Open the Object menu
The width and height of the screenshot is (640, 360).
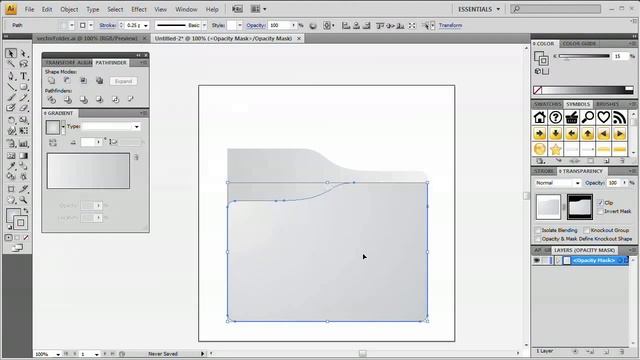coord(69,9)
